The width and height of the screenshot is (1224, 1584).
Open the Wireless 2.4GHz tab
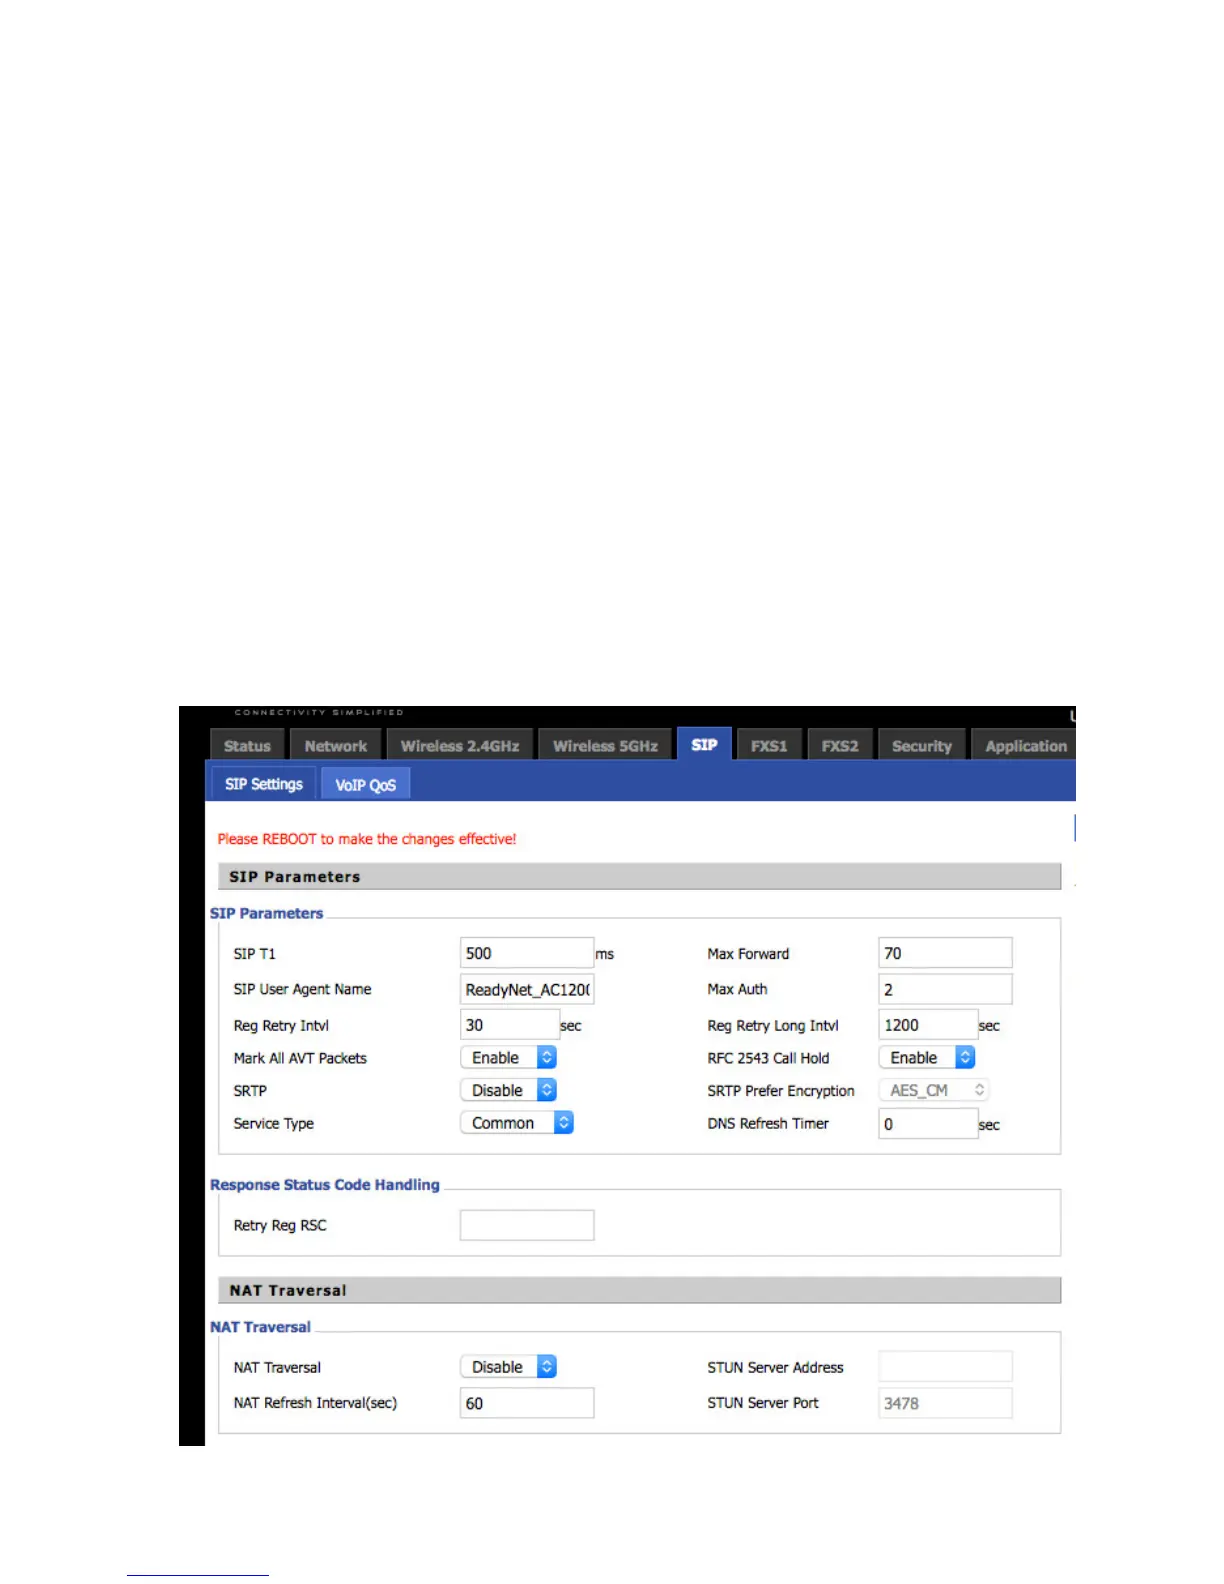460,745
